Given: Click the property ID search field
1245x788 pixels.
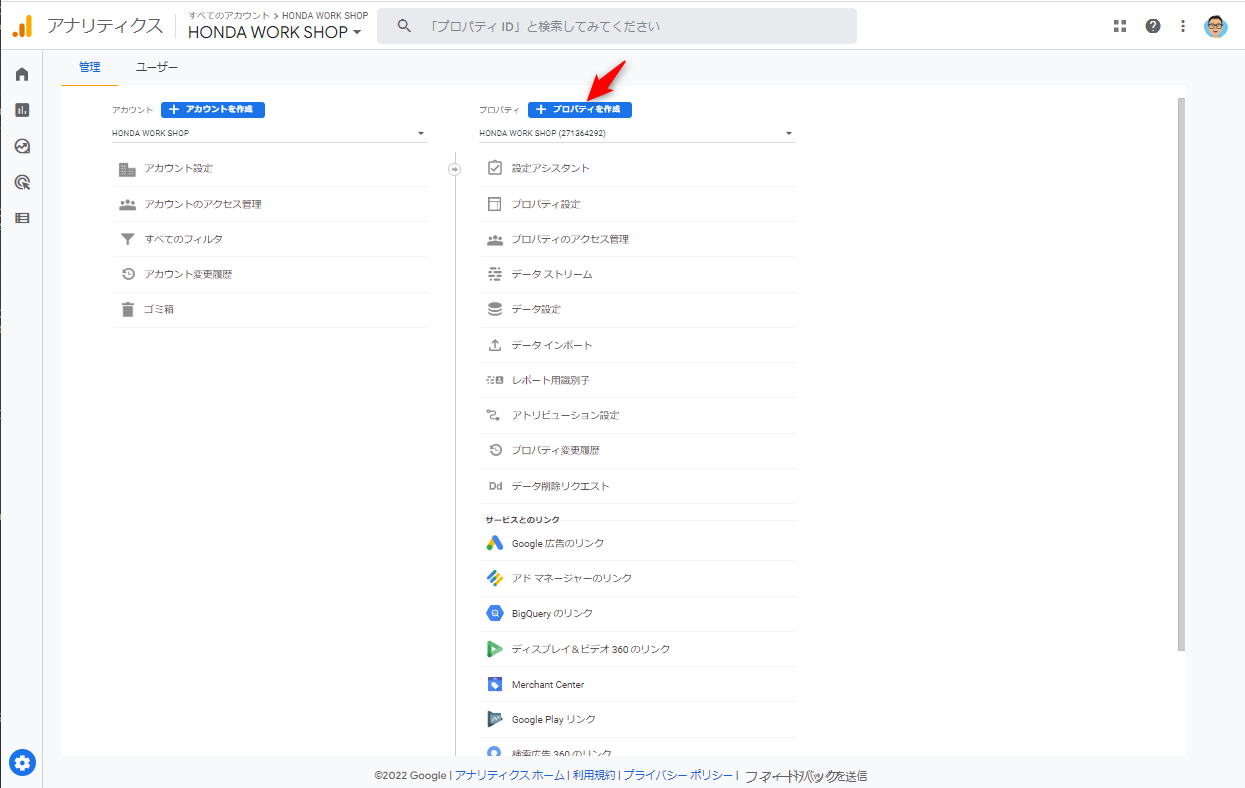Looking at the screenshot, I should pos(617,26).
